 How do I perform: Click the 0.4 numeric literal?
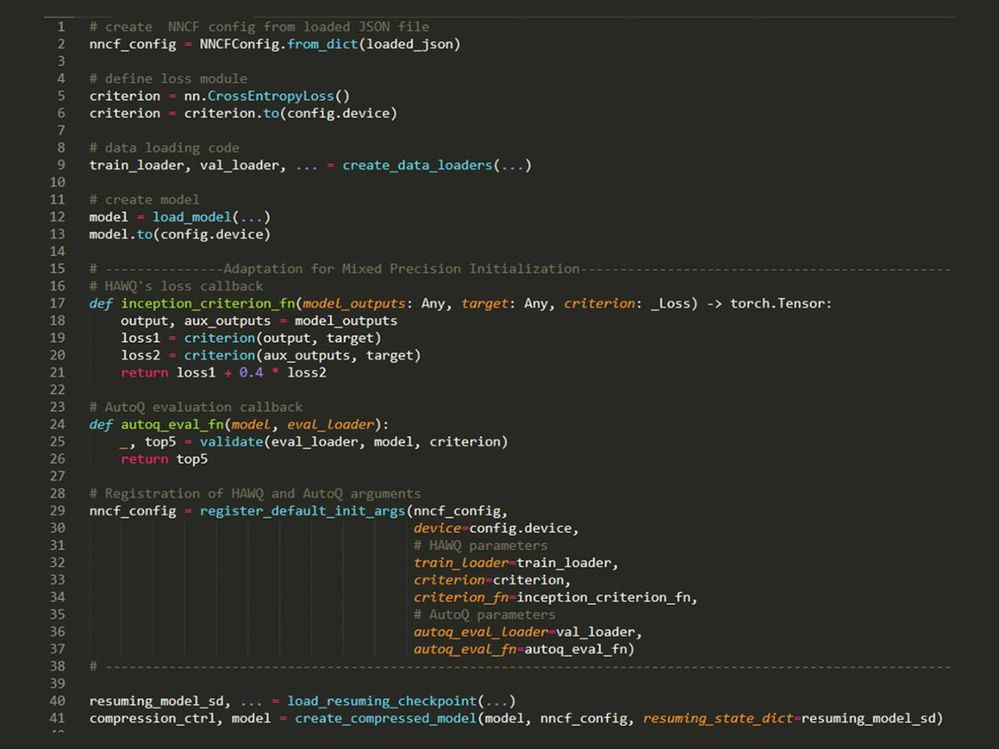[250, 373]
